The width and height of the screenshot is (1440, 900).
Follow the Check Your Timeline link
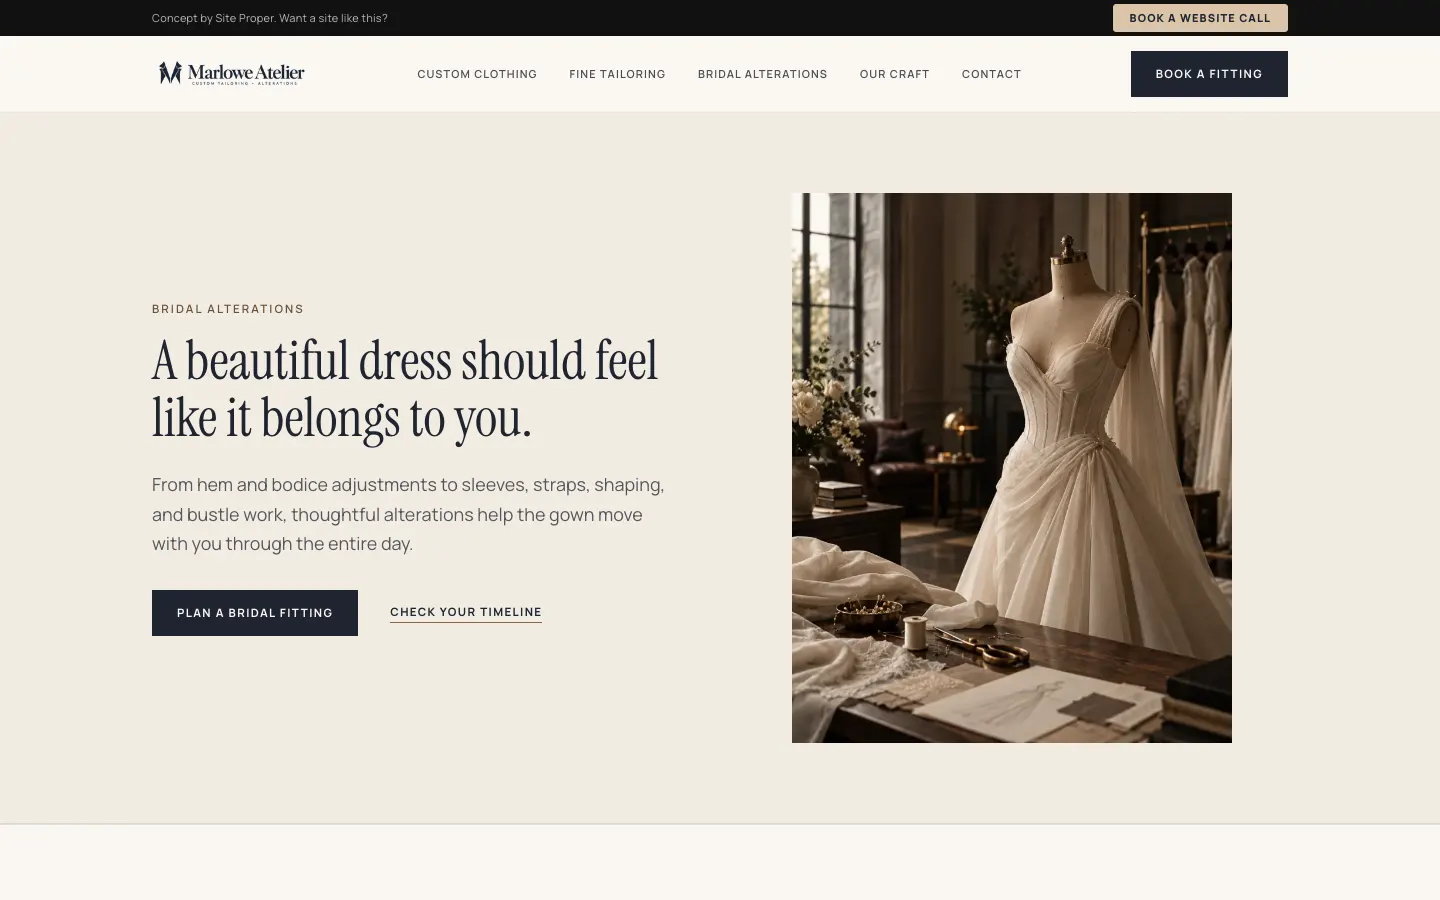tap(466, 612)
